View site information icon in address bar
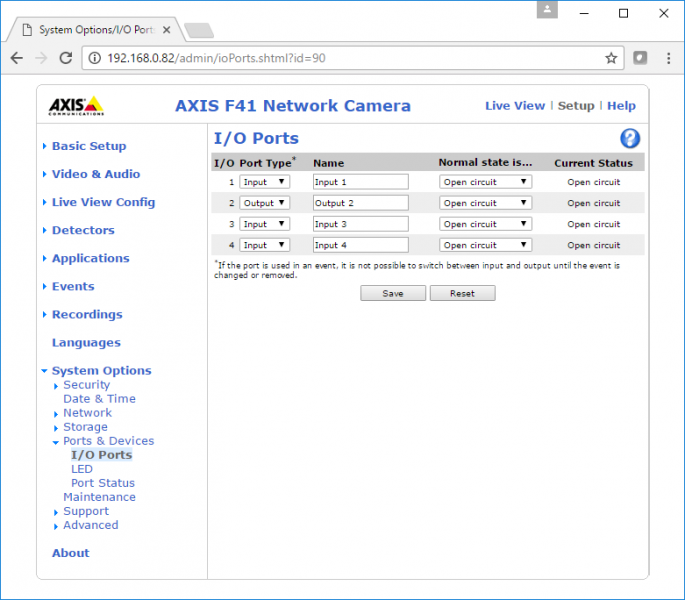685x600 pixels. tap(95, 58)
